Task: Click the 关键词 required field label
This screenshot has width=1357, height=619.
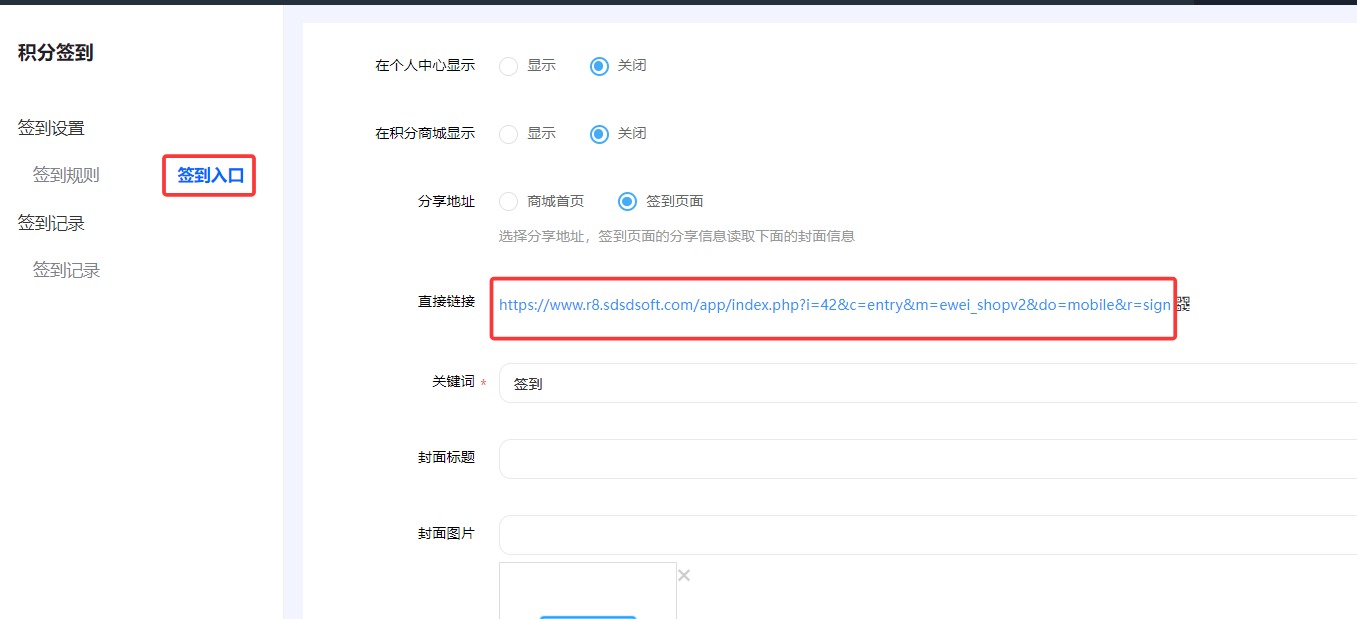Action: [453, 382]
